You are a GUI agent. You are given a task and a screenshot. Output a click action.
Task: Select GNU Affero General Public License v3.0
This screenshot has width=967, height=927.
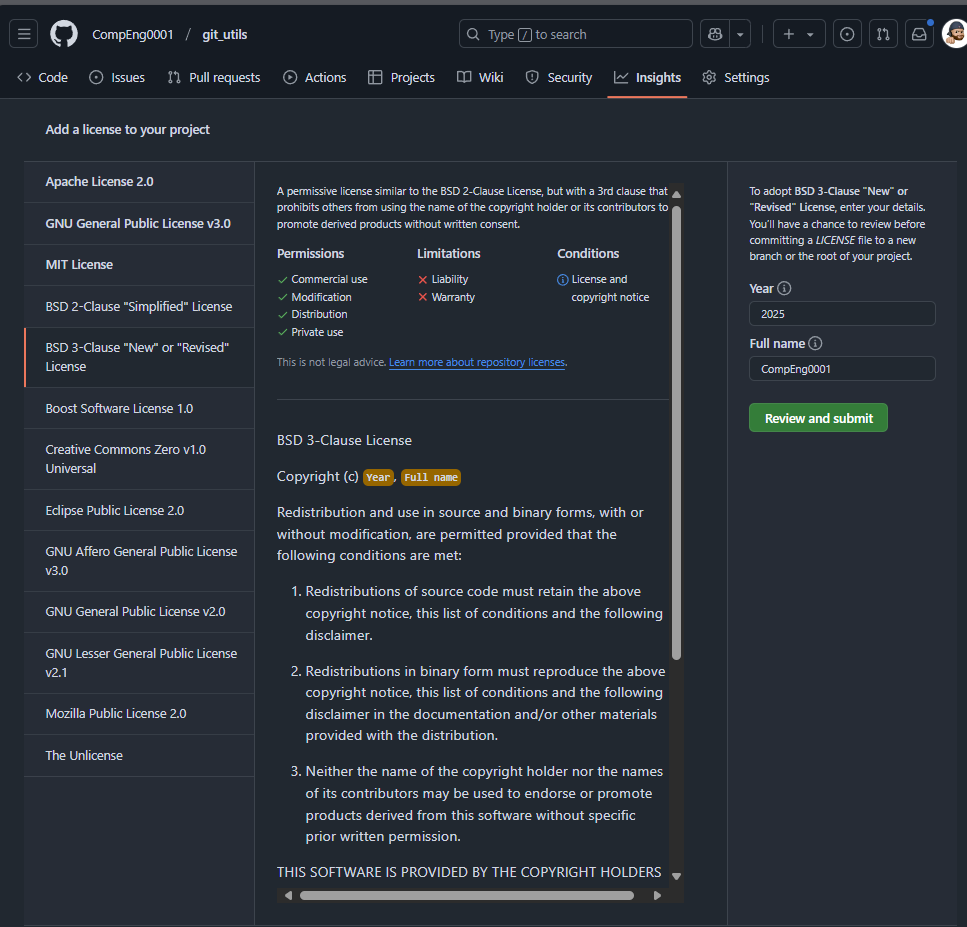click(139, 561)
